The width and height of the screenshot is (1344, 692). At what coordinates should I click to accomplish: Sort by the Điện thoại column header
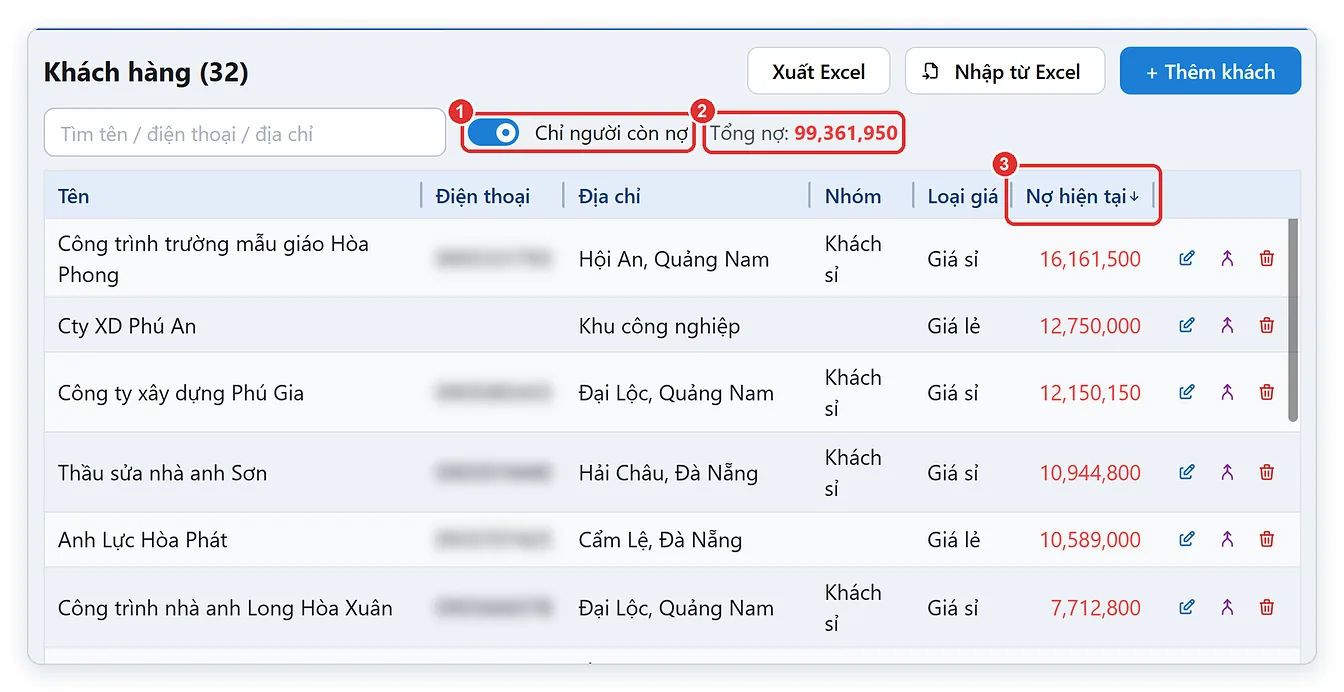point(483,196)
